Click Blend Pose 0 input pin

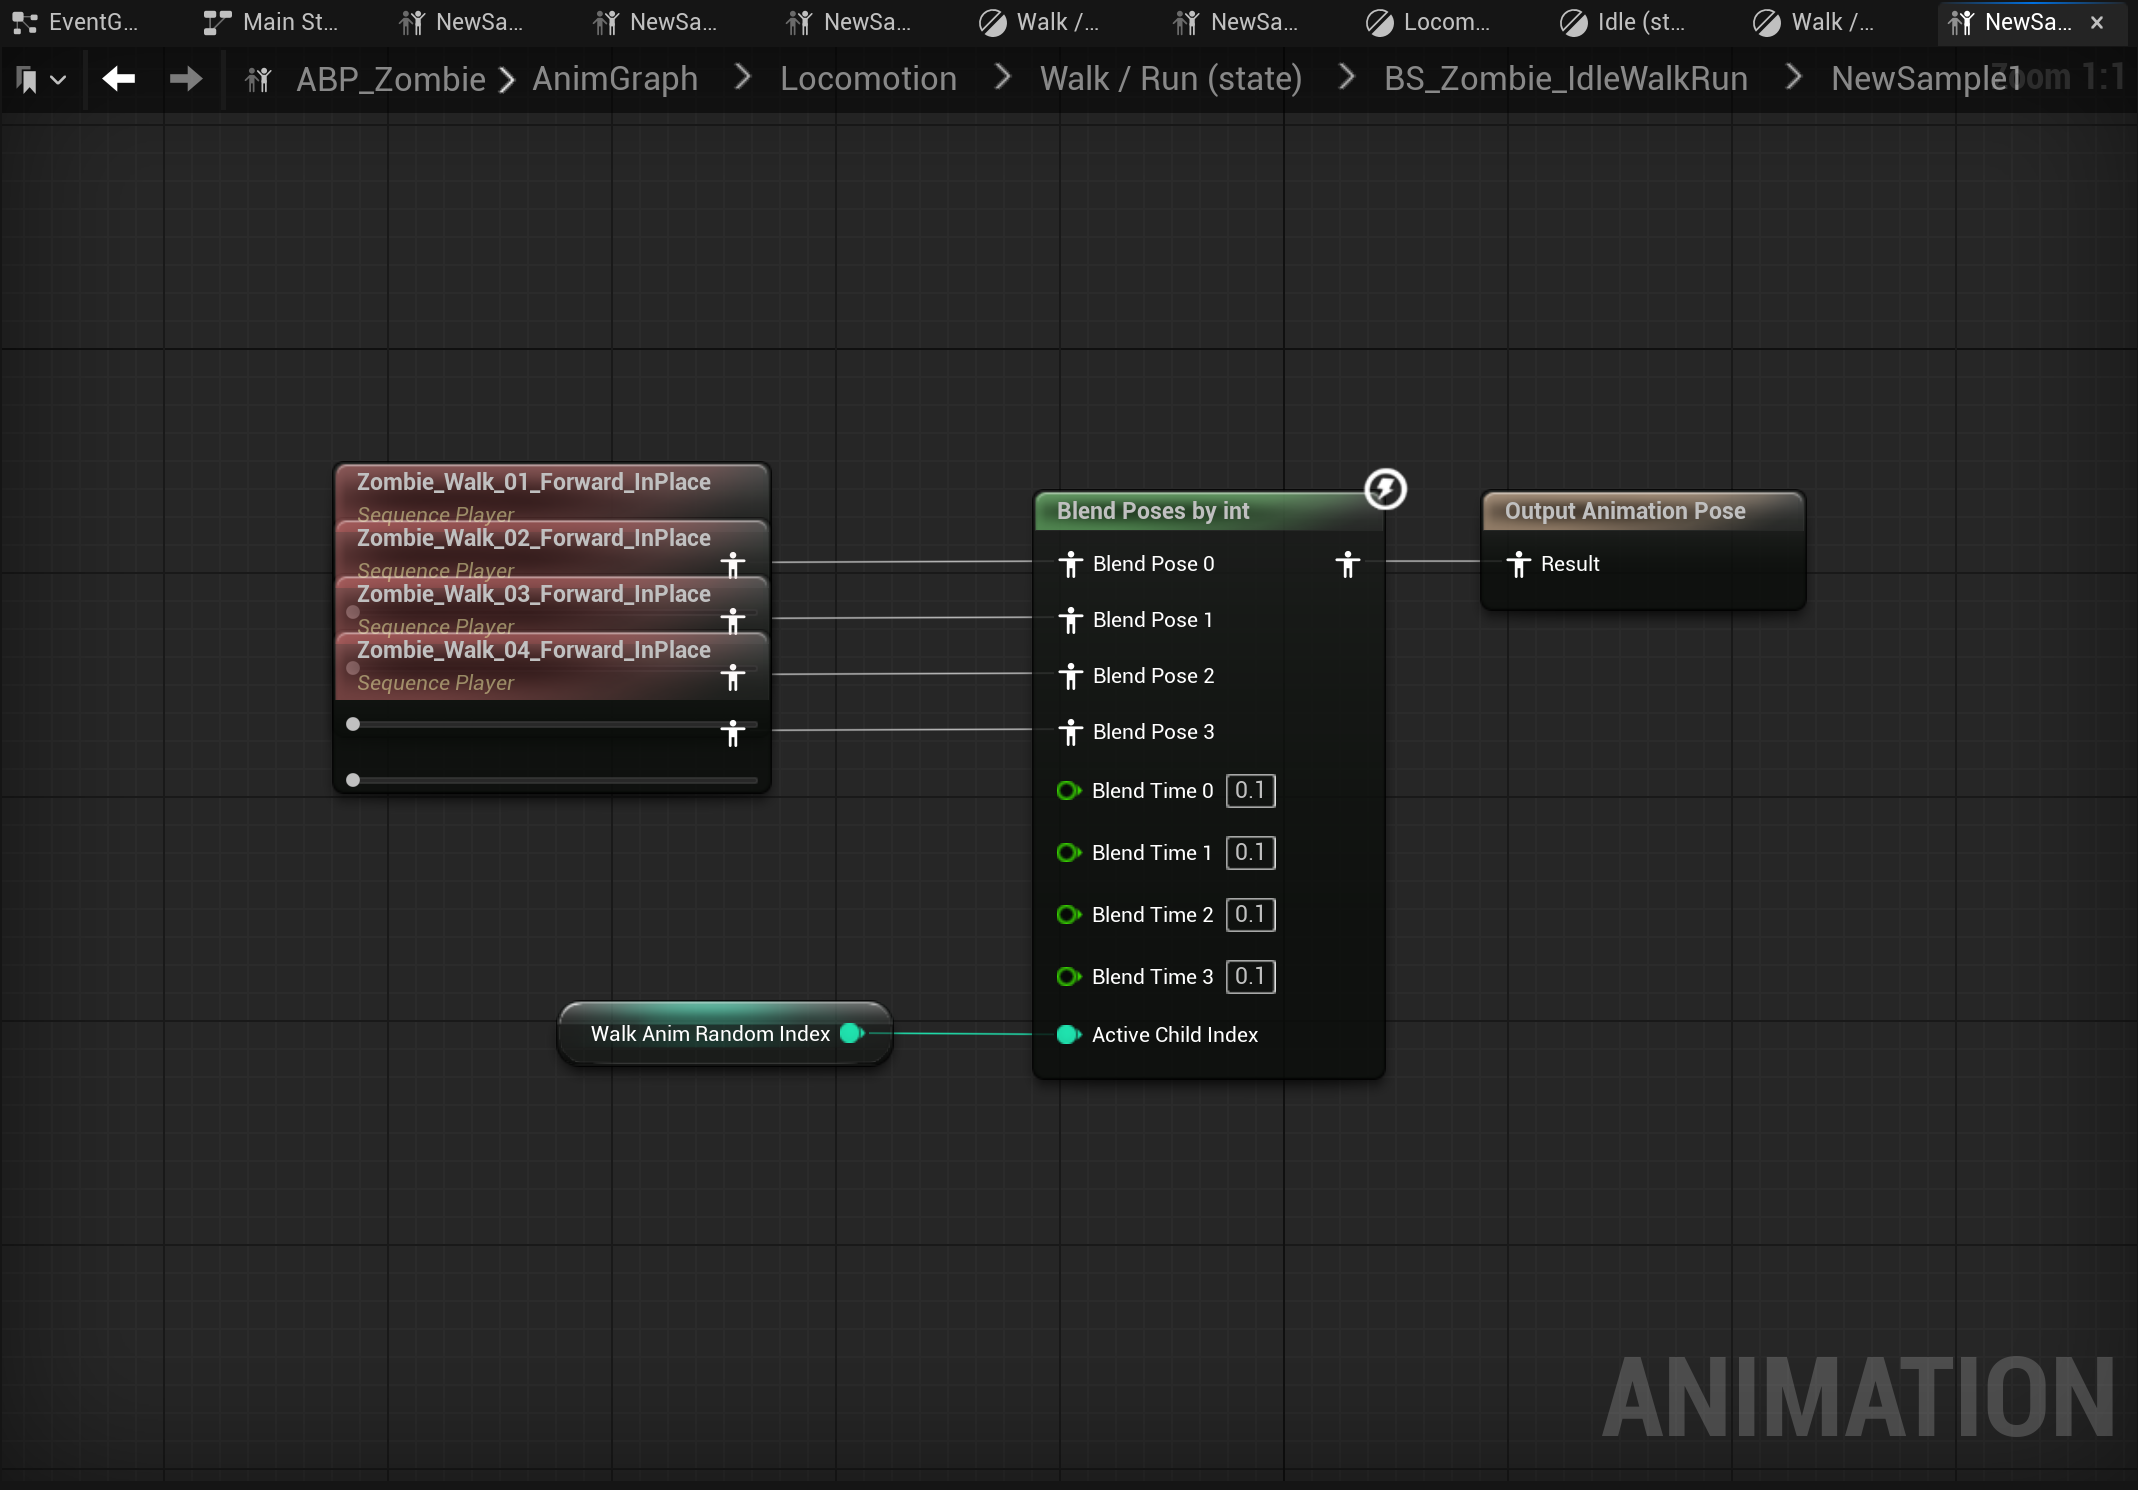tap(1071, 564)
